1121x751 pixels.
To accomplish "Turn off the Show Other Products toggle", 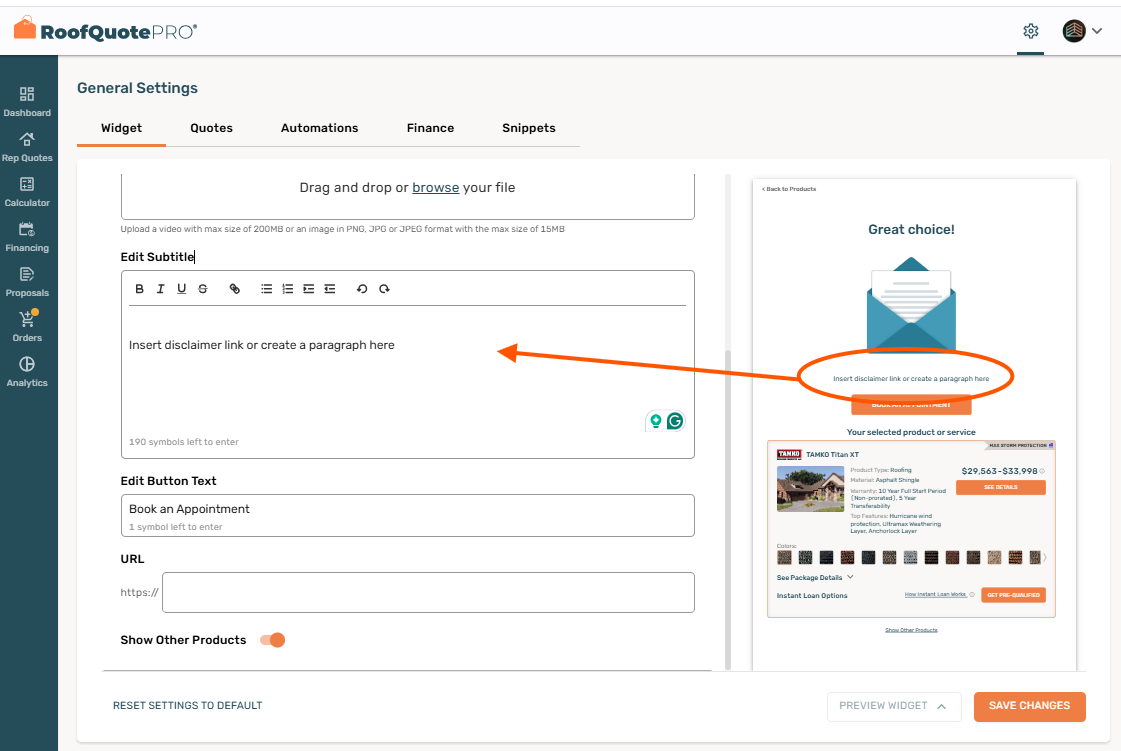I will 272,640.
